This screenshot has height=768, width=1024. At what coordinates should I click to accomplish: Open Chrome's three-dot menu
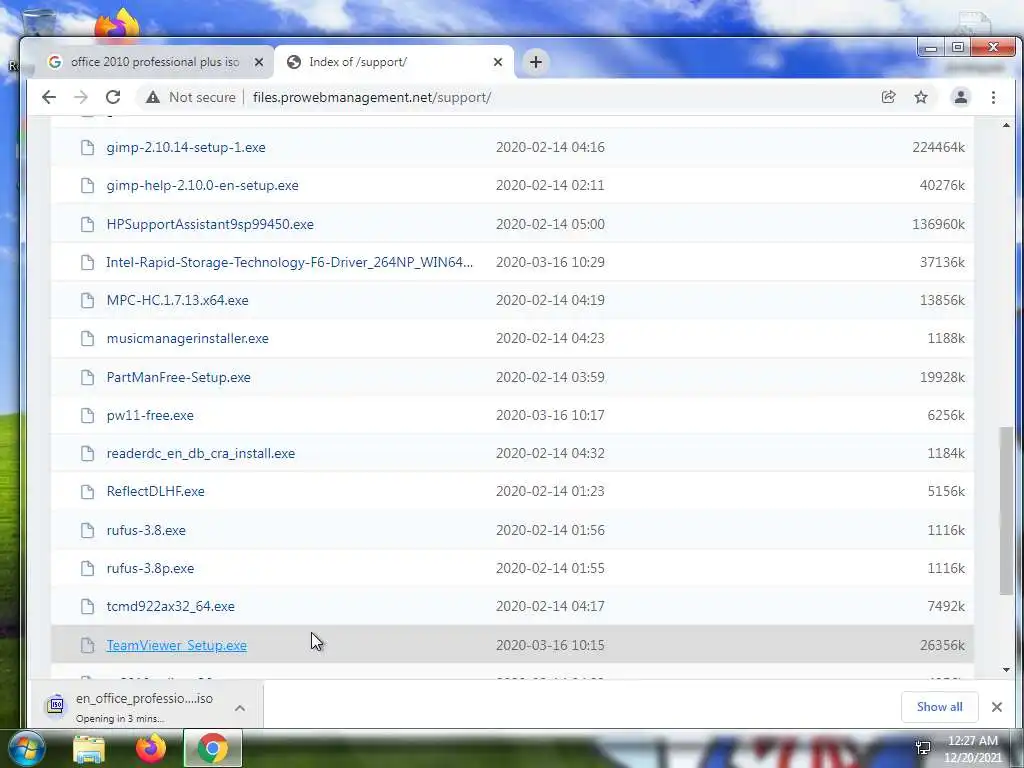[x=993, y=97]
